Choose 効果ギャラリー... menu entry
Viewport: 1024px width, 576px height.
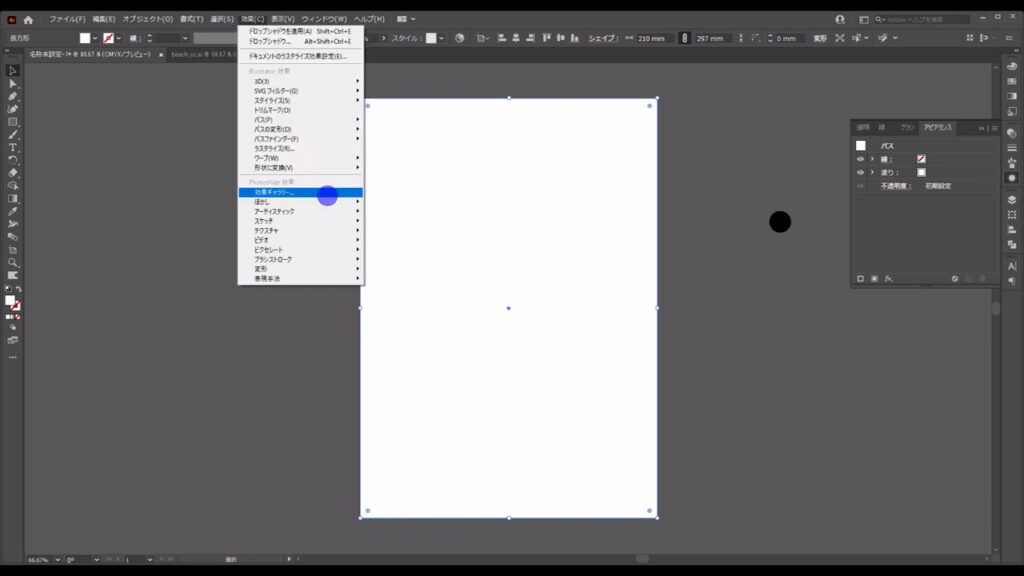pyautogui.click(x=300, y=193)
